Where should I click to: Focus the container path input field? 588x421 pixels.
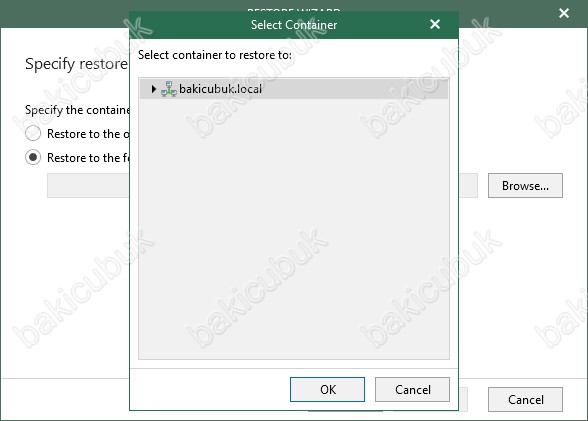88,186
